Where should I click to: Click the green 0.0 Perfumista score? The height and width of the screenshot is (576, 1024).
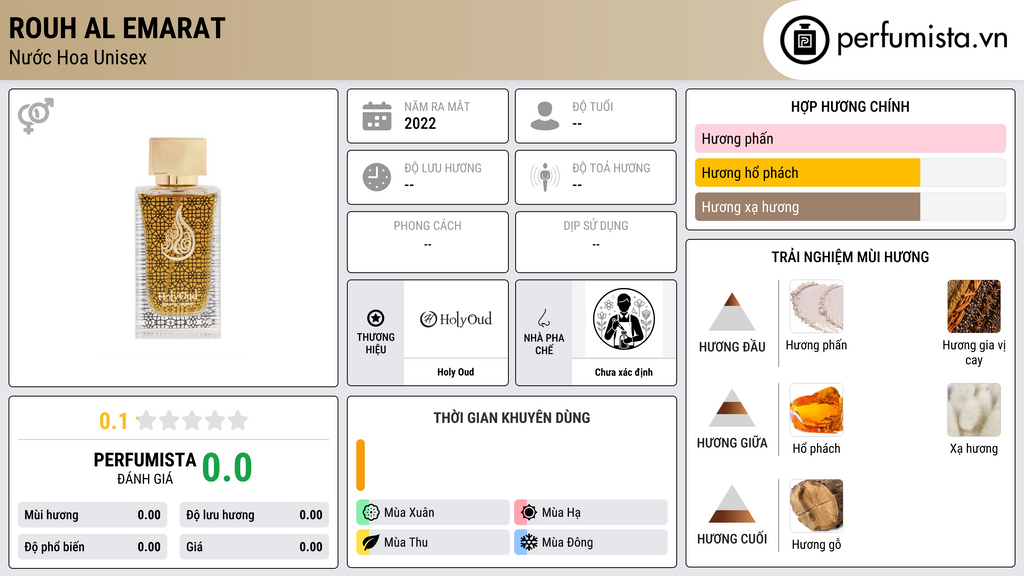[227, 468]
